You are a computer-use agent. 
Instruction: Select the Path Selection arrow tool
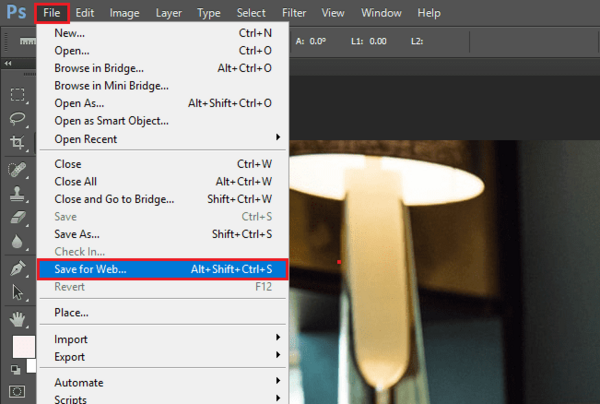point(17,293)
